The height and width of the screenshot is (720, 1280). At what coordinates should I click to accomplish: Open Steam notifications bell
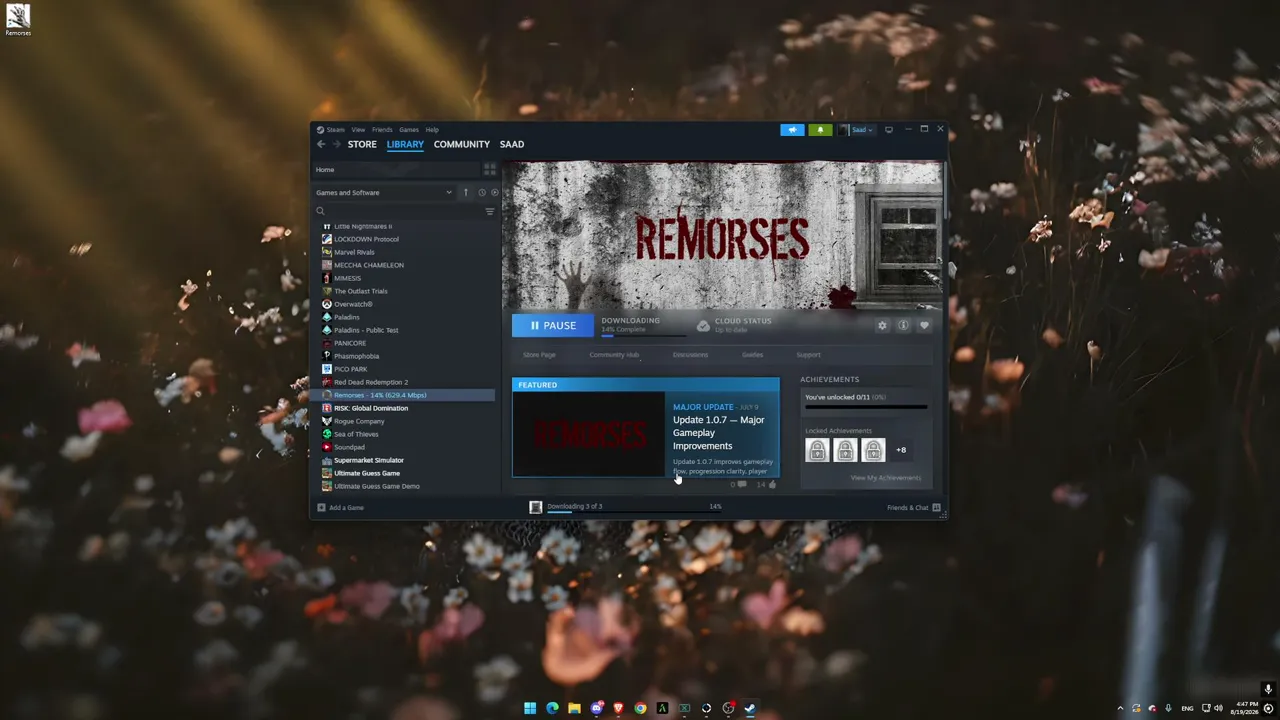click(820, 130)
